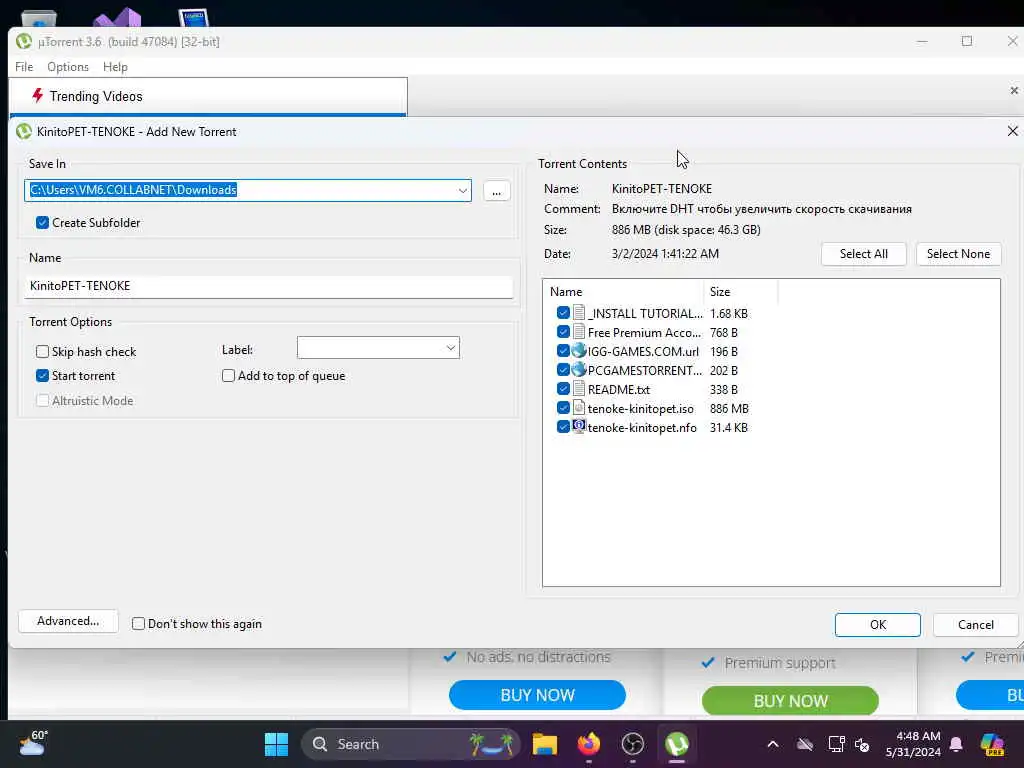Click the green BUY NOW button
The width and height of the screenshot is (1024, 768).
(790, 701)
